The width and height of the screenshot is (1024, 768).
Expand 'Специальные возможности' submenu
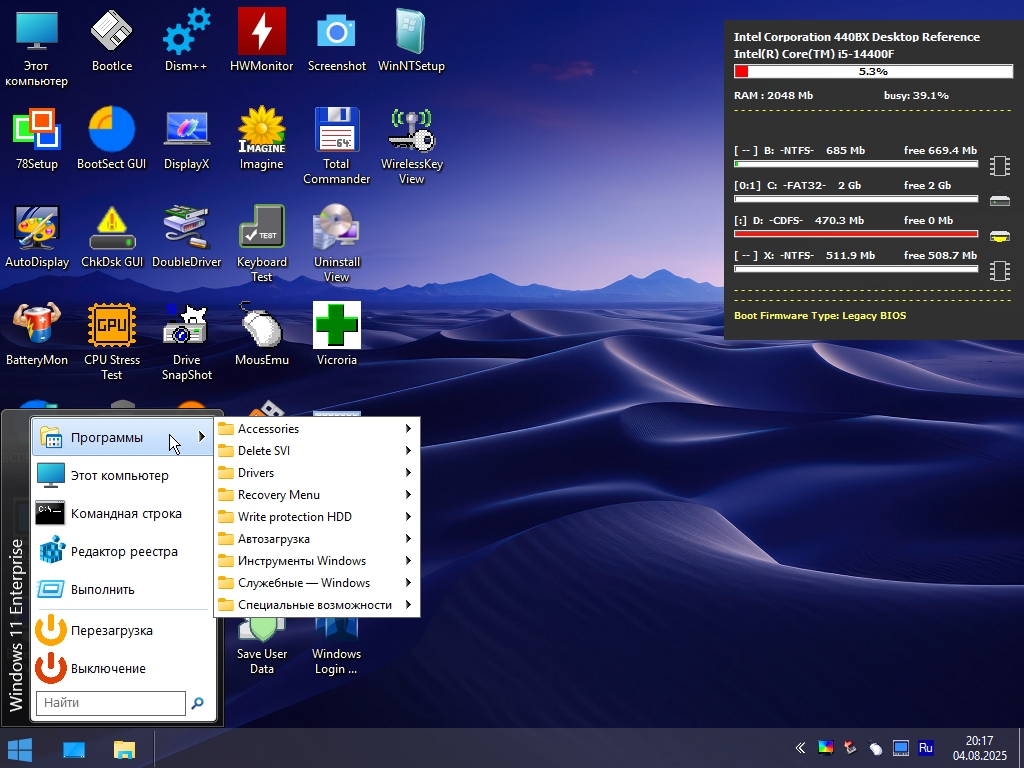317,605
